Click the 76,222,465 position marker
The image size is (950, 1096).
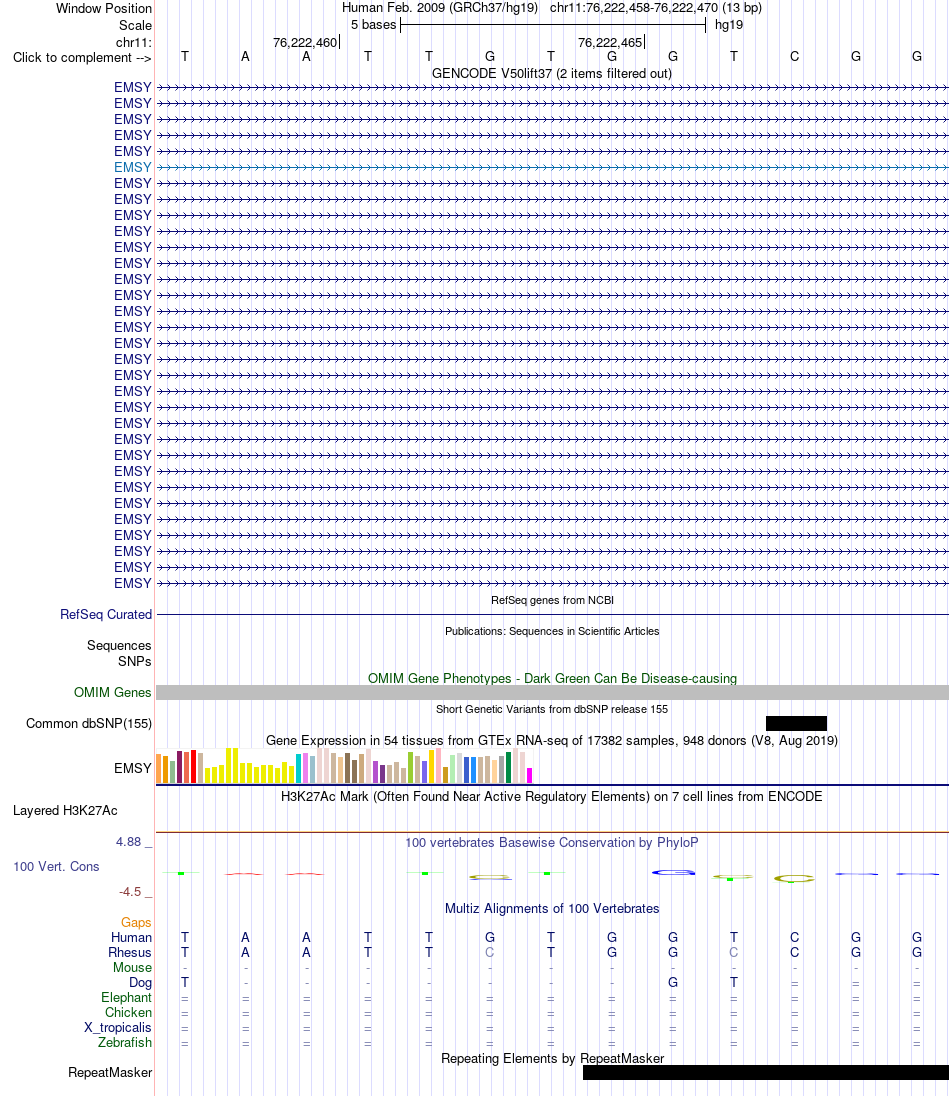pyautogui.click(x=610, y=43)
